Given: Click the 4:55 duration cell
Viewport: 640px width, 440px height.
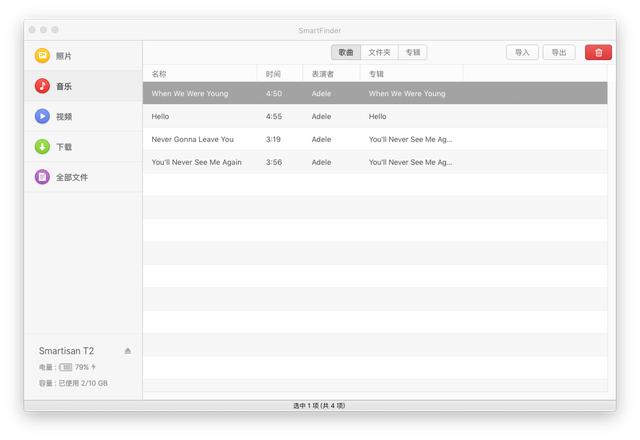Looking at the screenshot, I should click(x=274, y=116).
